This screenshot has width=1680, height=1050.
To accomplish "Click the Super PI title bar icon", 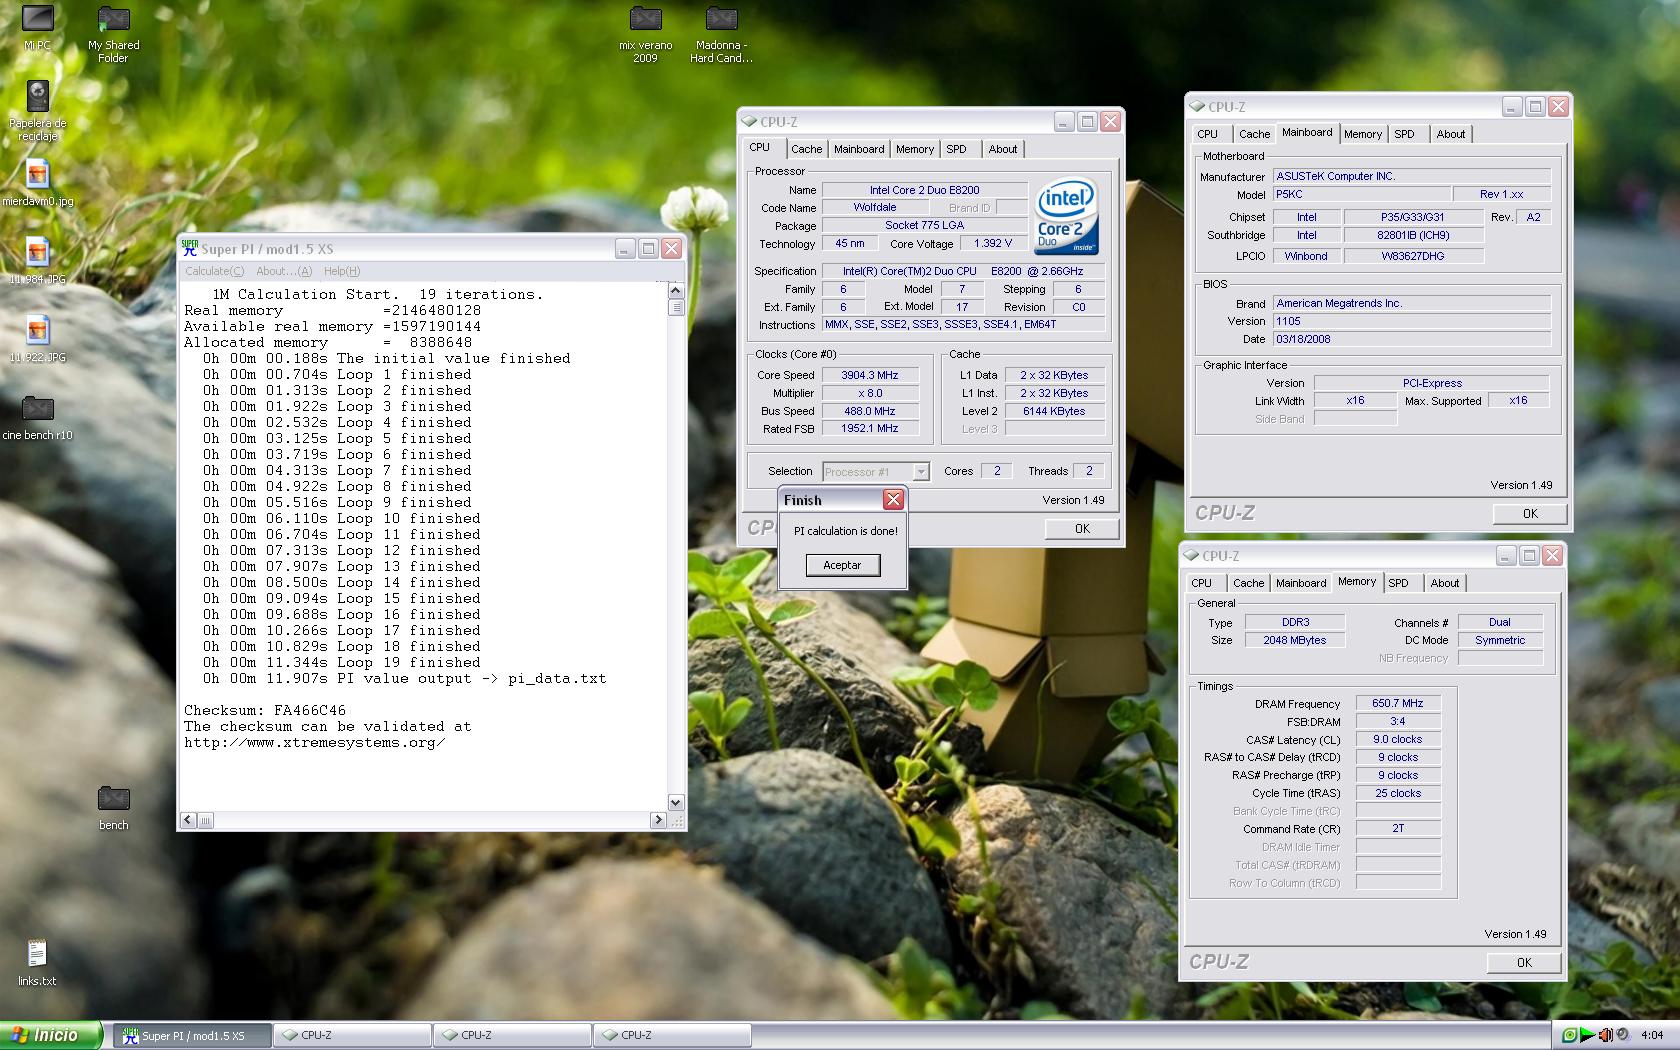I will (190, 249).
